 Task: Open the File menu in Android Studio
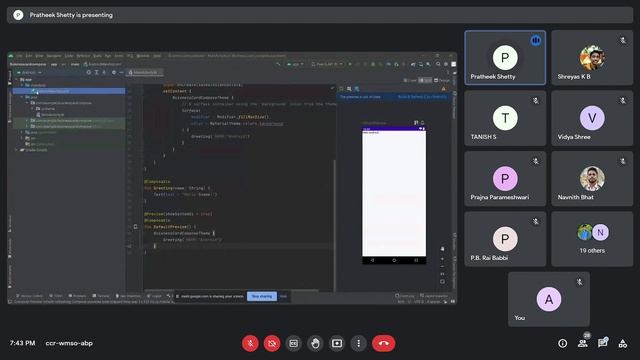coord(19,56)
